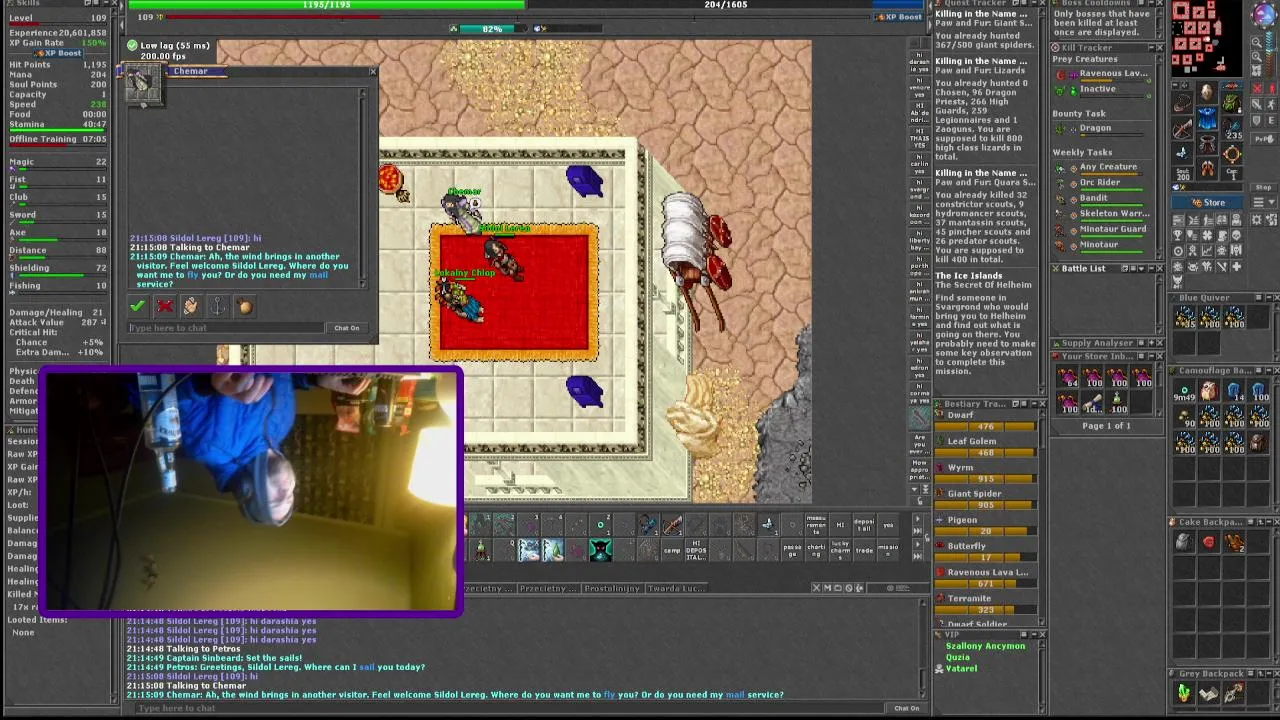The height and width of the screenshot is (720, 1280).
Task: Click the target circle icon in the sidebar grid
Action: (1178, 251)
